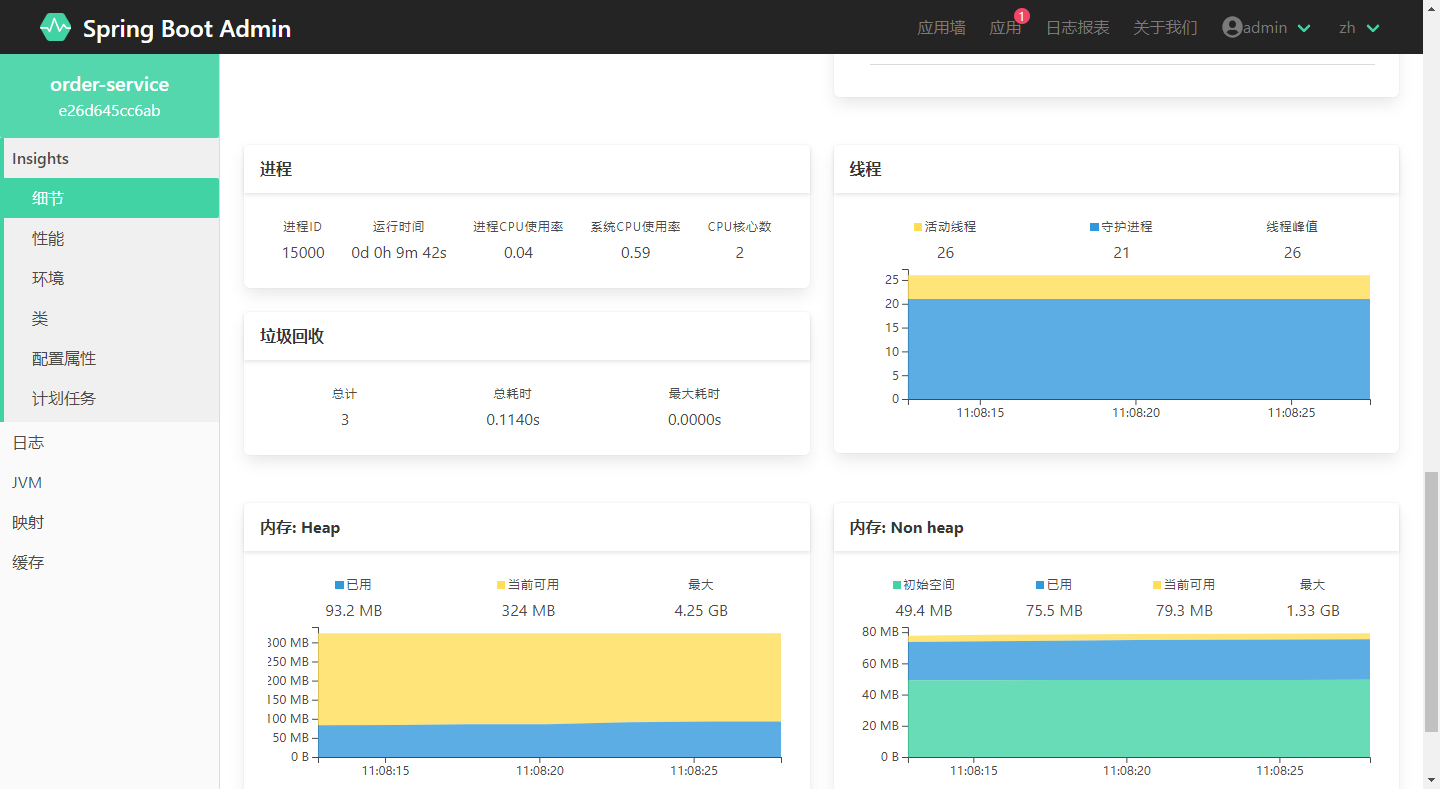The width and height of the screenshot is (1440, 789).
Task: Click the Non heap 初始空间 green swatch
Action: pos(897,585)
